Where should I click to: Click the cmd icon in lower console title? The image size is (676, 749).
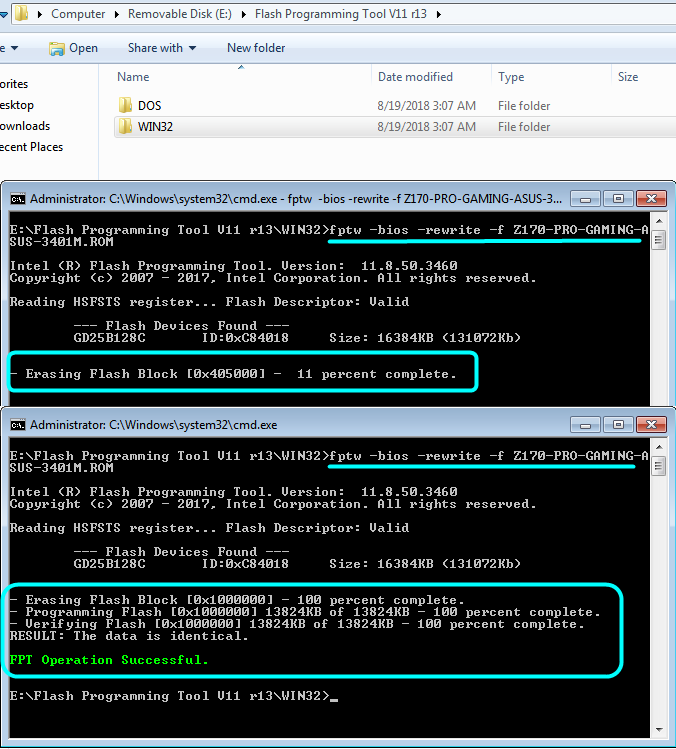point(18,425)
